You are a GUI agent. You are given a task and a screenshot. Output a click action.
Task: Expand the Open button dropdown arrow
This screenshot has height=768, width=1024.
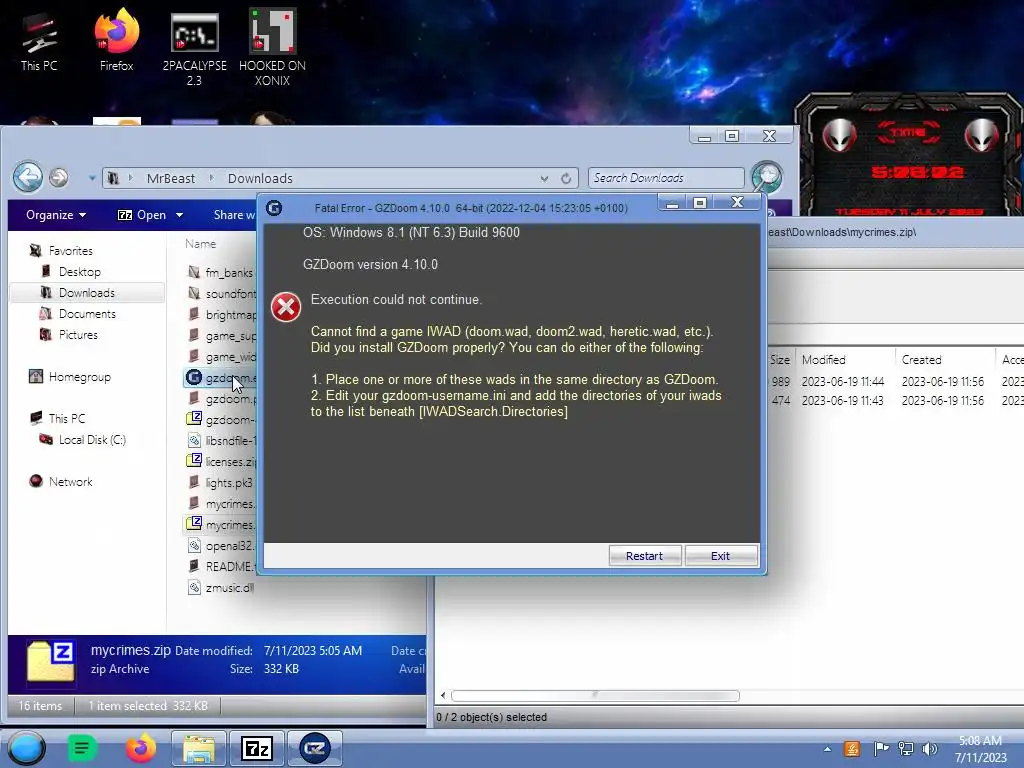point(180,215)
